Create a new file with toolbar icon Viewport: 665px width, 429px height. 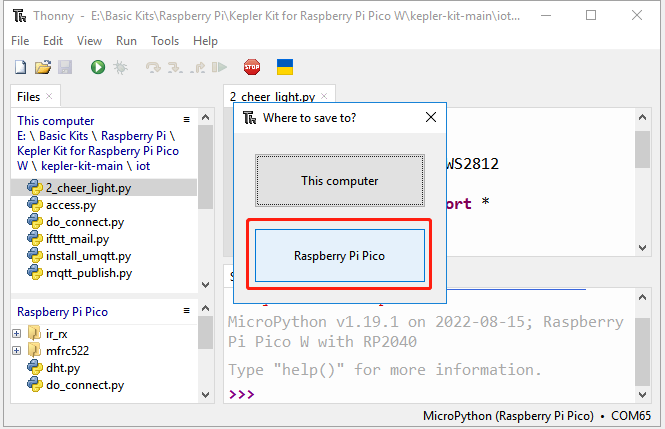click(x=20, y=67)
